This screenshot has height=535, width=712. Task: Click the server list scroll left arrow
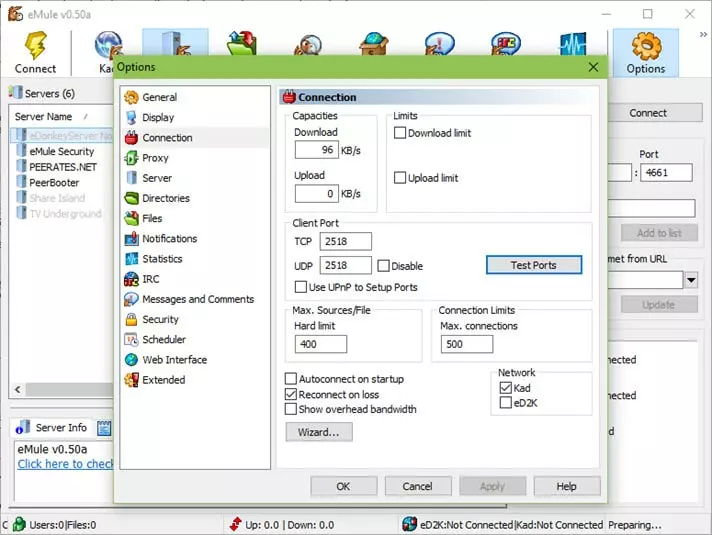18,389
